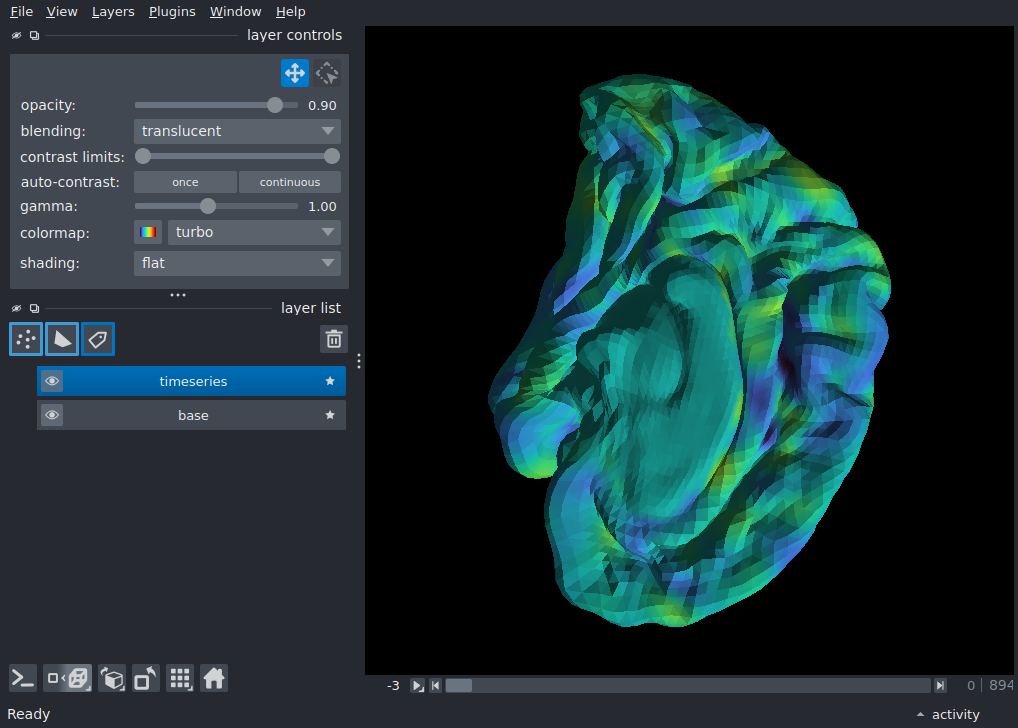Add a new points layer
The height and width of the screenshot is (728, 1018).
pos(26,339)
